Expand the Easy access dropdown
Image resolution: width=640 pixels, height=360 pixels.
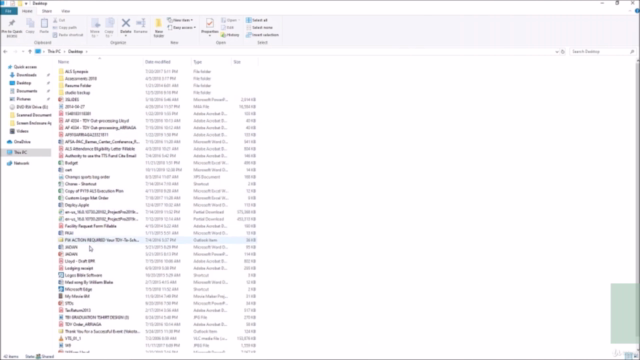[x=182, y=27]
